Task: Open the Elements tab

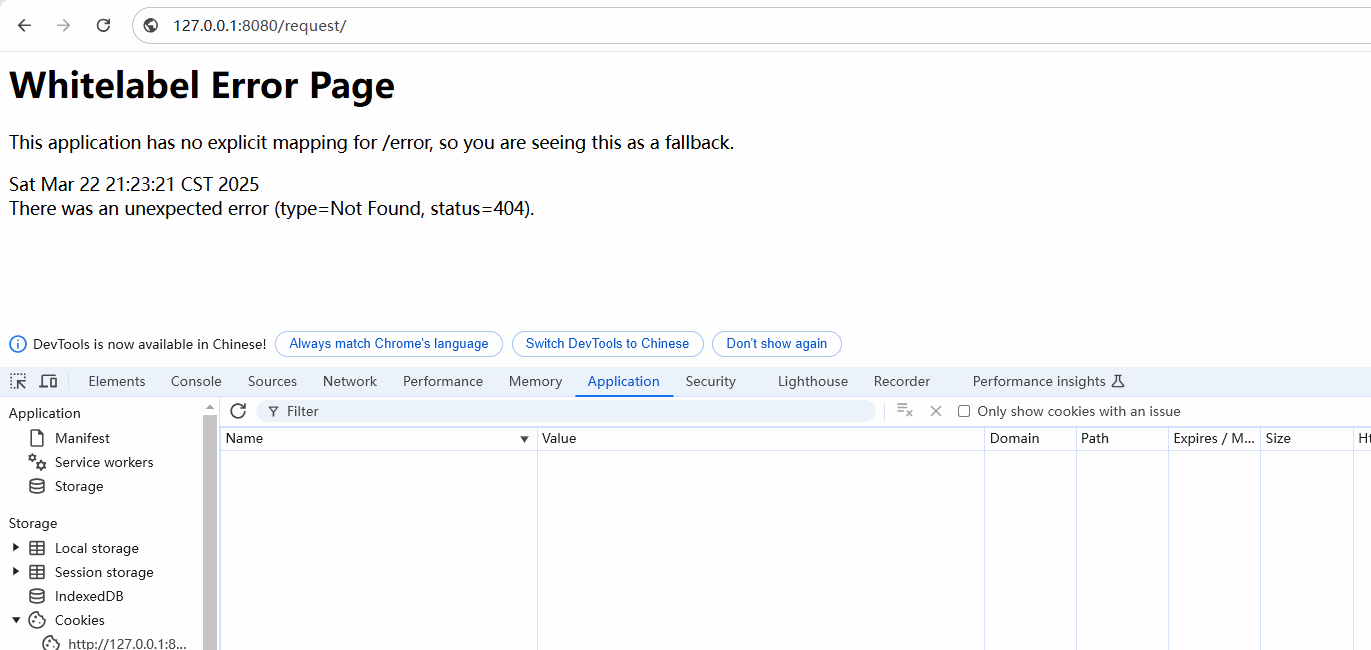Action: [117, 381]
